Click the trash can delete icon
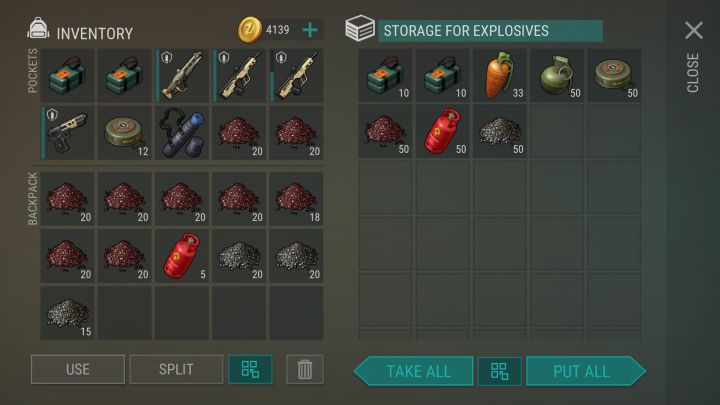Image resolution: width=720 pixels, height=405 pixels. (x=304, y=369)
